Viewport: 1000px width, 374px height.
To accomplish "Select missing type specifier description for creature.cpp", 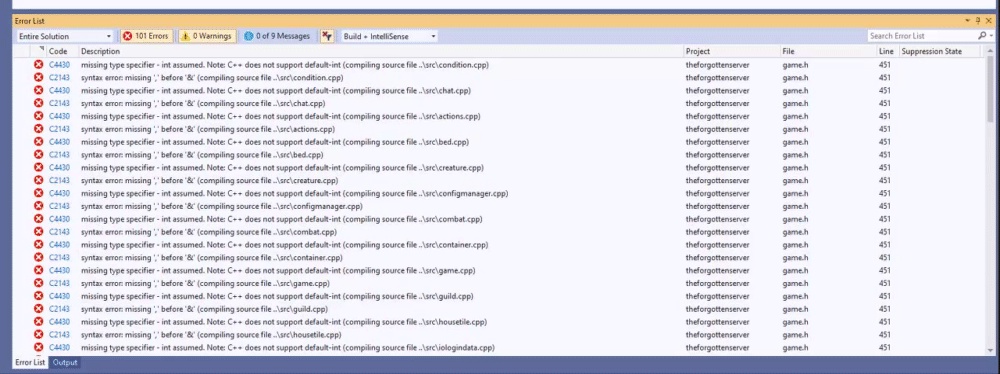I will pos(283,168).
